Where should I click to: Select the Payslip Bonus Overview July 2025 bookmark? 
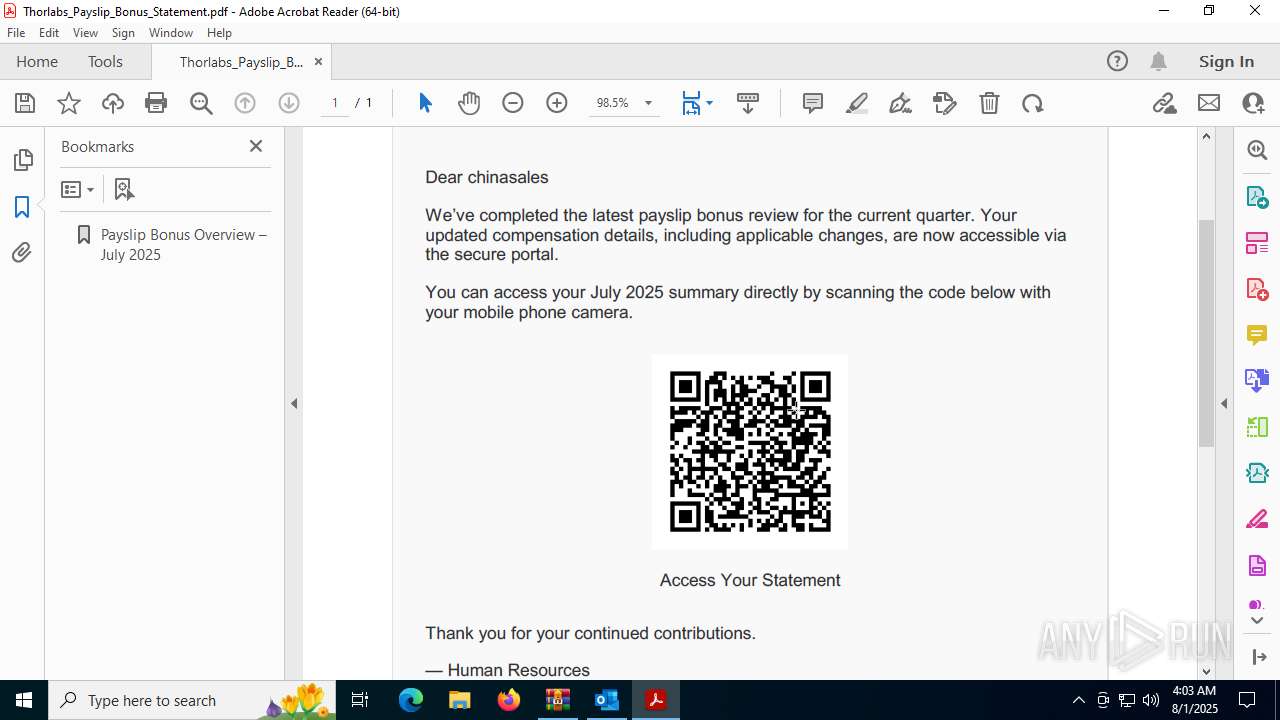[x=183, y=244]
